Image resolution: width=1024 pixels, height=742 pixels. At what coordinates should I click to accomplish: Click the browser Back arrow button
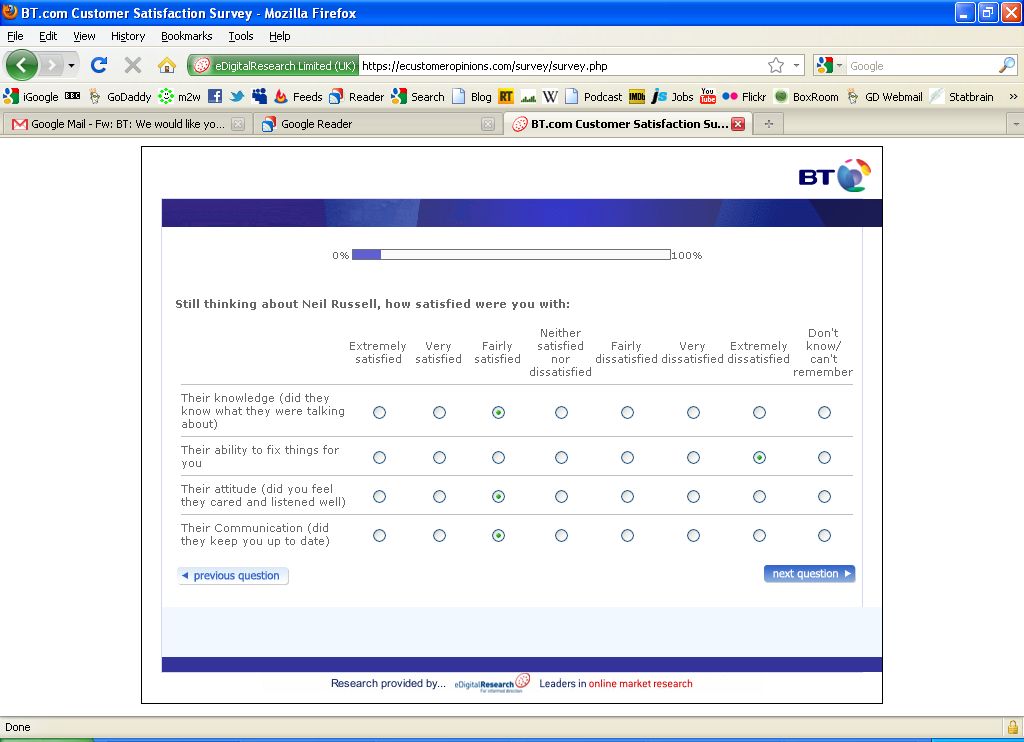(x=22, y=66)
